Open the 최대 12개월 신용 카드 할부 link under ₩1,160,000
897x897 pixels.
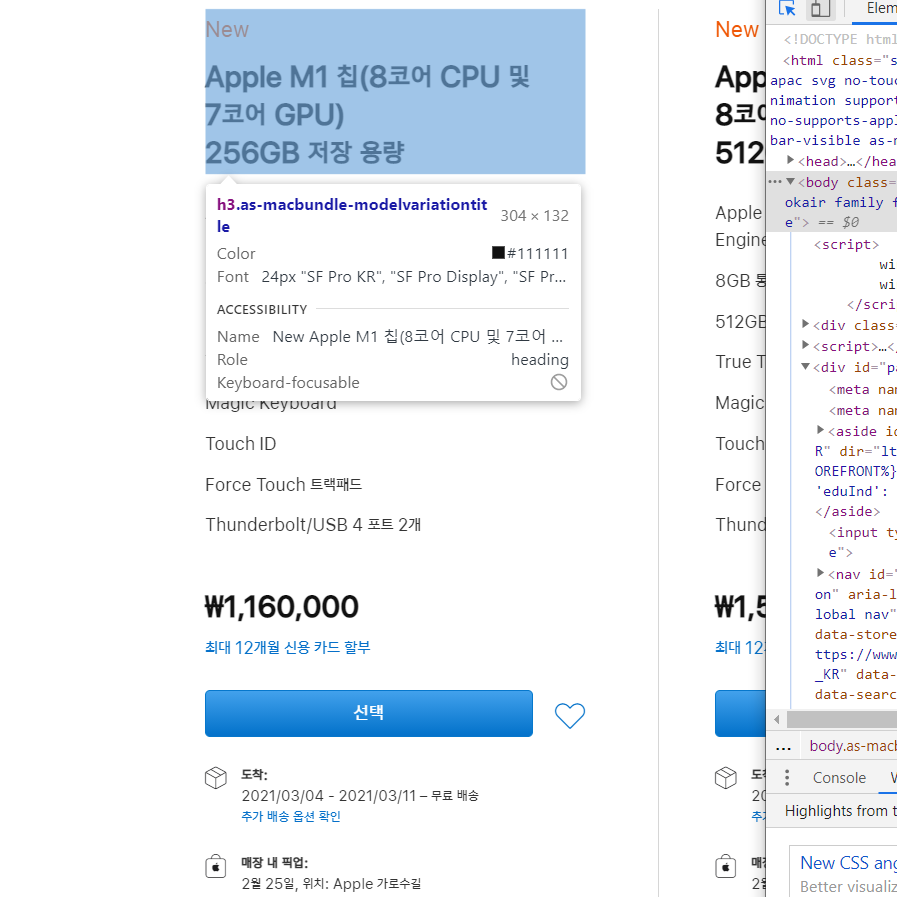point(288,648)
